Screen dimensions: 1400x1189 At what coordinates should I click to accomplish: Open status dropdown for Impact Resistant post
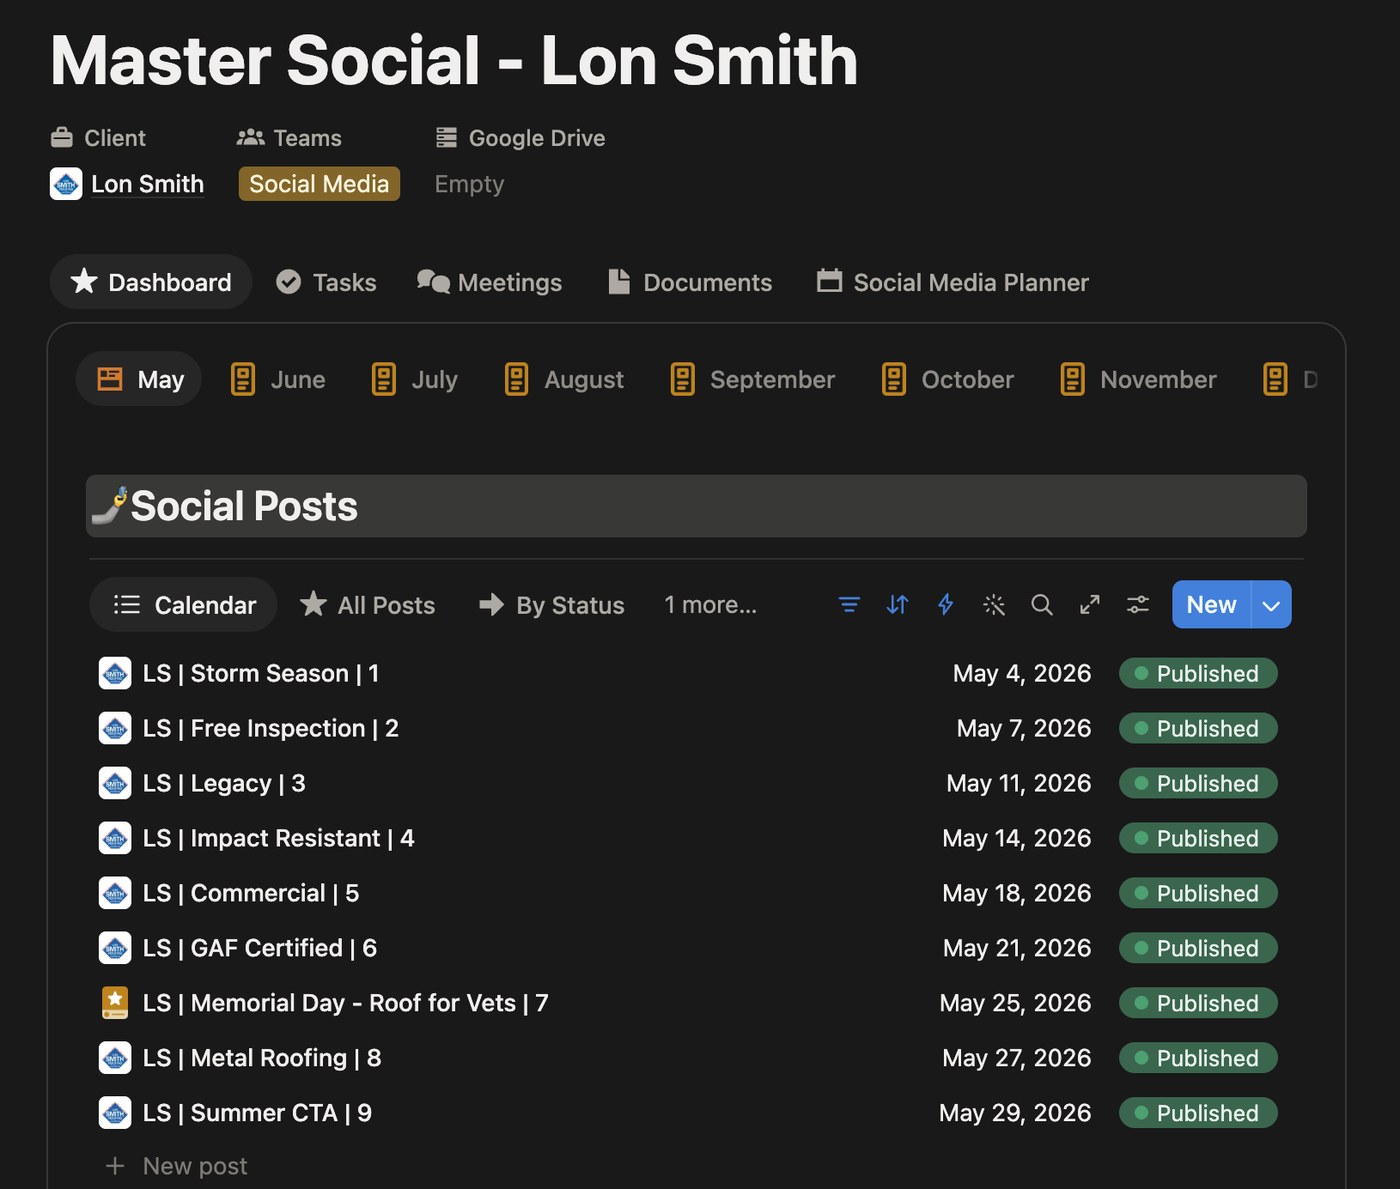pos(1198,838)
